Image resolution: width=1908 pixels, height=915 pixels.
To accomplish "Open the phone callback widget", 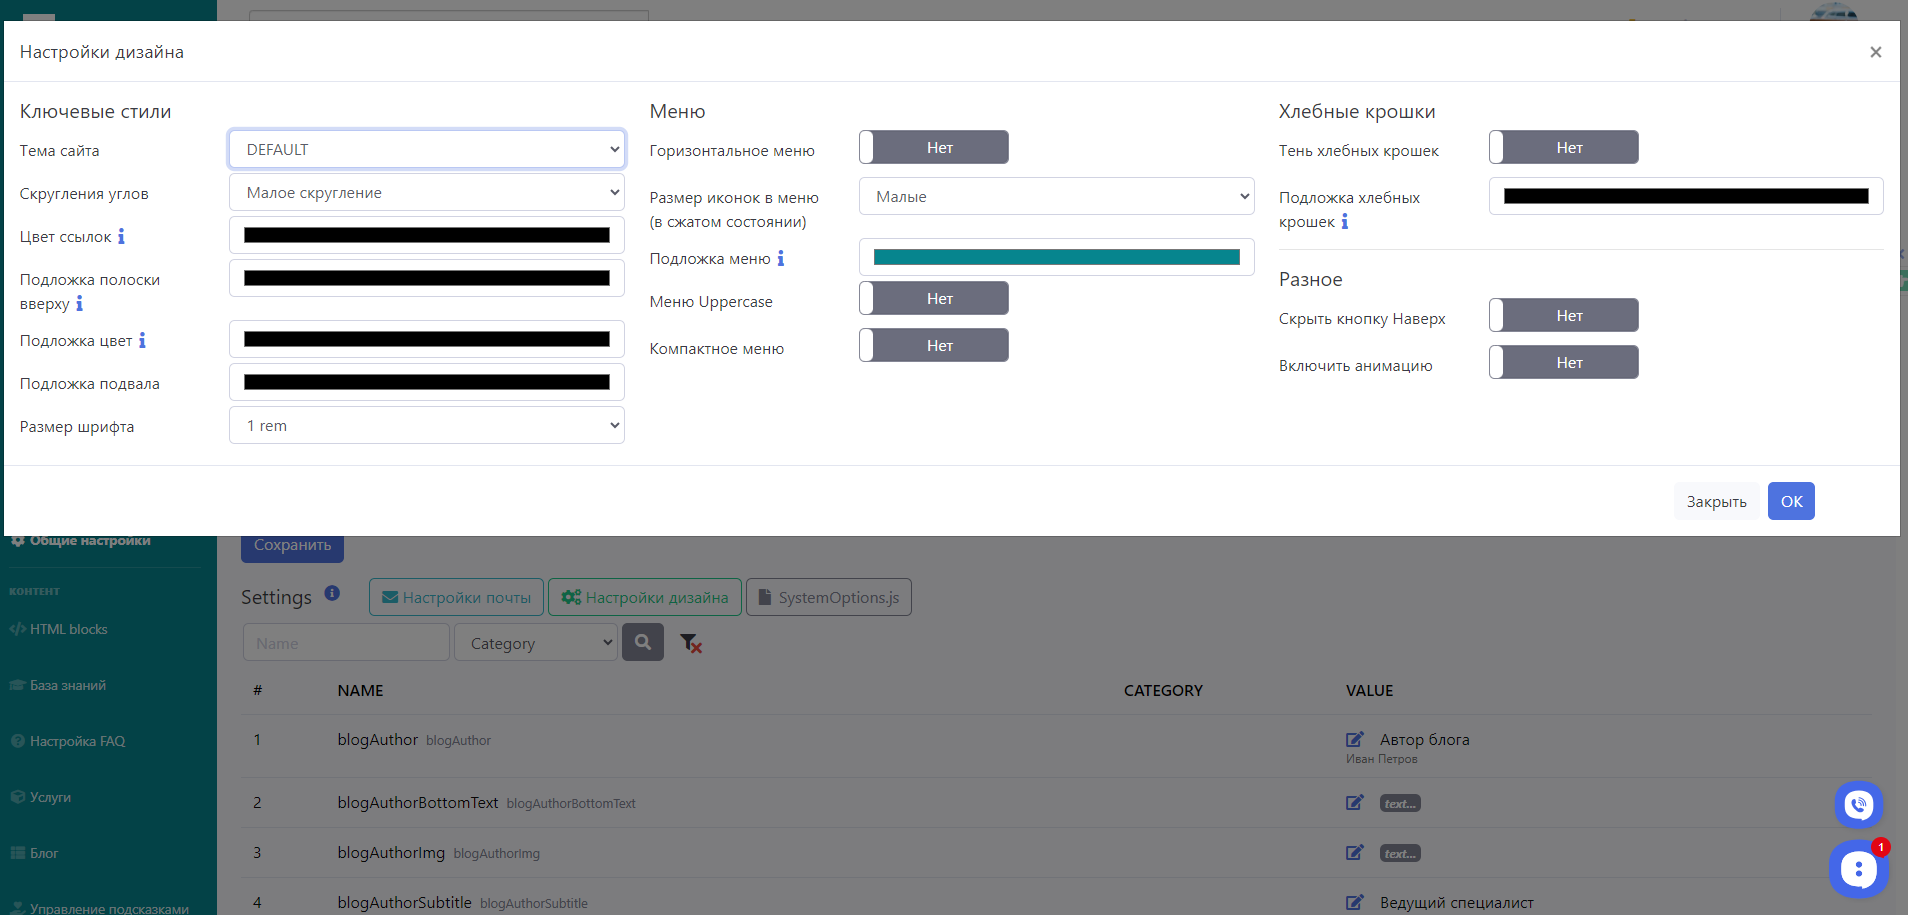I will tap(1858, 804).
